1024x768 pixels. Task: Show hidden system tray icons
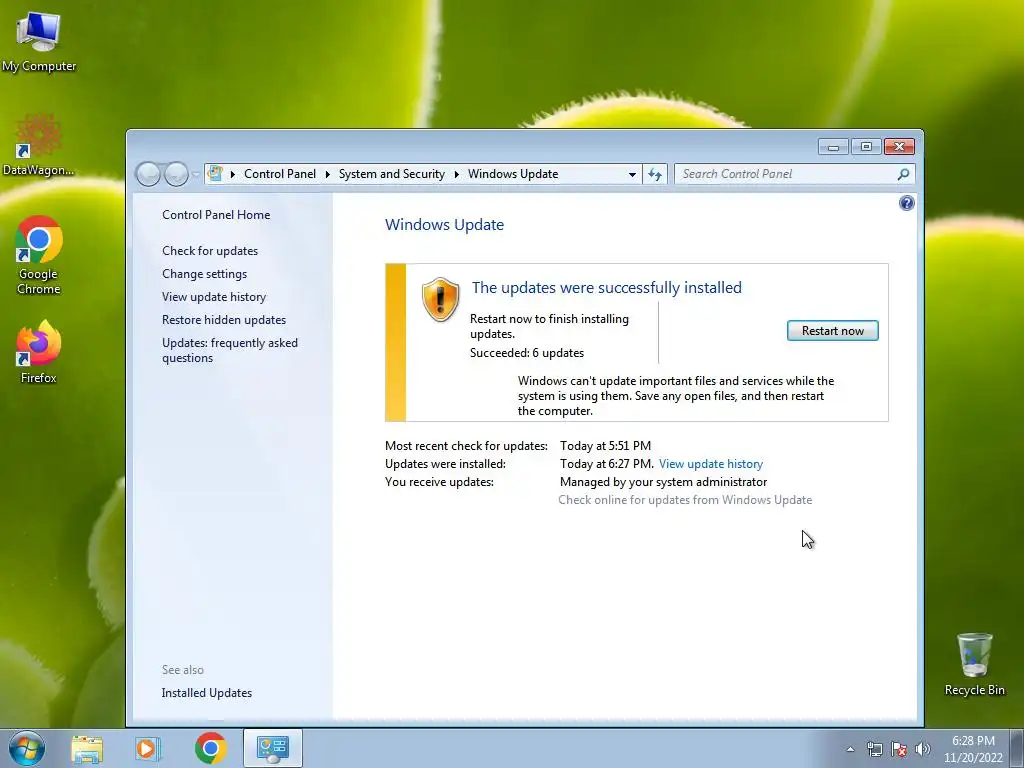[850, 749]
